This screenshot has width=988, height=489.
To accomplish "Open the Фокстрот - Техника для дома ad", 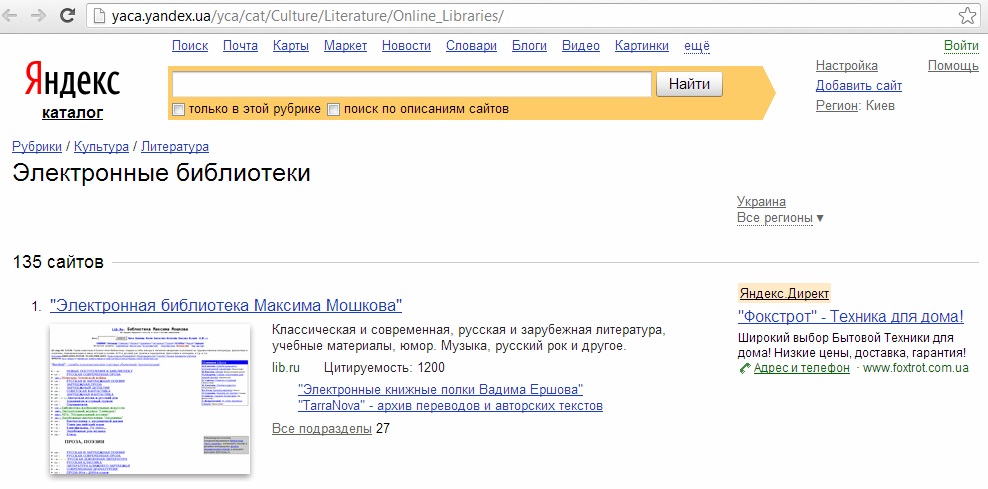I will coord(851,316).
